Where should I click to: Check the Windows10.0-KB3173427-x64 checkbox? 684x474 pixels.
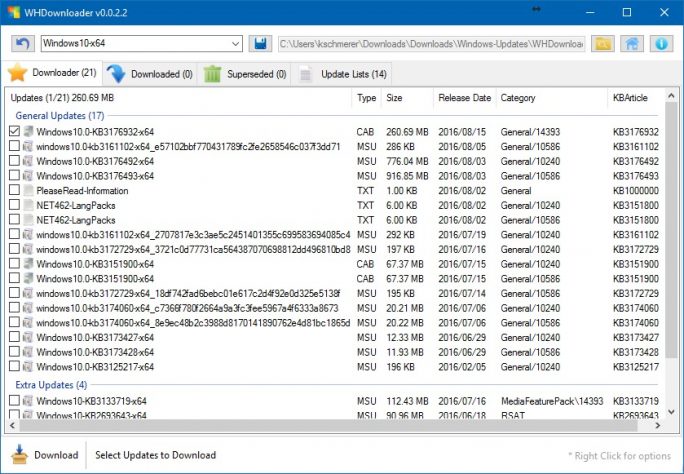pos(14,337)
